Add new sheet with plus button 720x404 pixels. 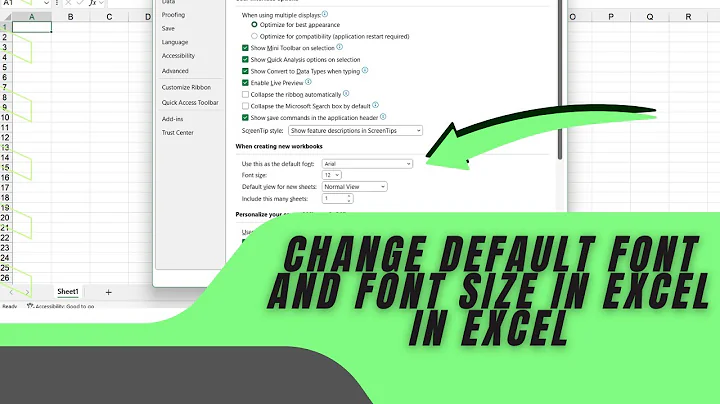click(x=108, y=292)
